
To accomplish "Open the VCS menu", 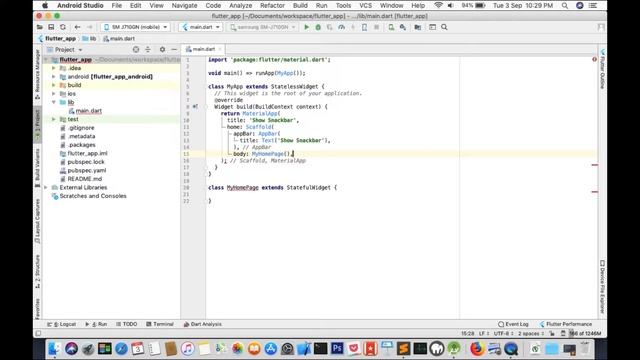I will [x=365, y=6].
